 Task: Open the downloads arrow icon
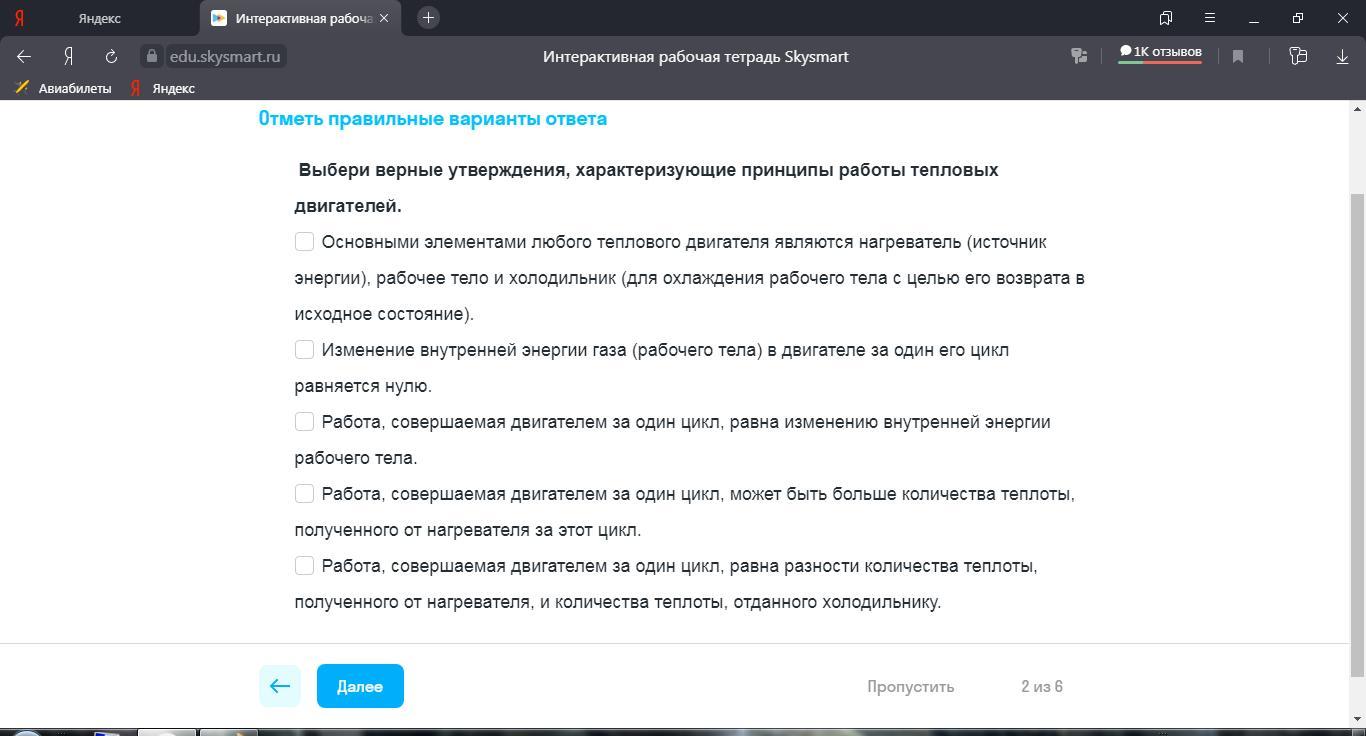(1342, 57)
